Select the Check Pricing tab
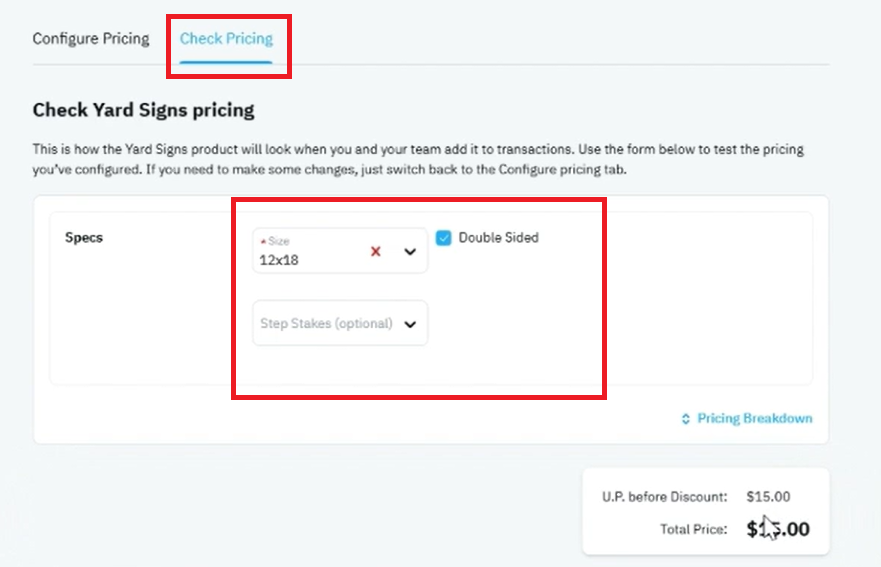881x567 pixels. coord(226,39)
